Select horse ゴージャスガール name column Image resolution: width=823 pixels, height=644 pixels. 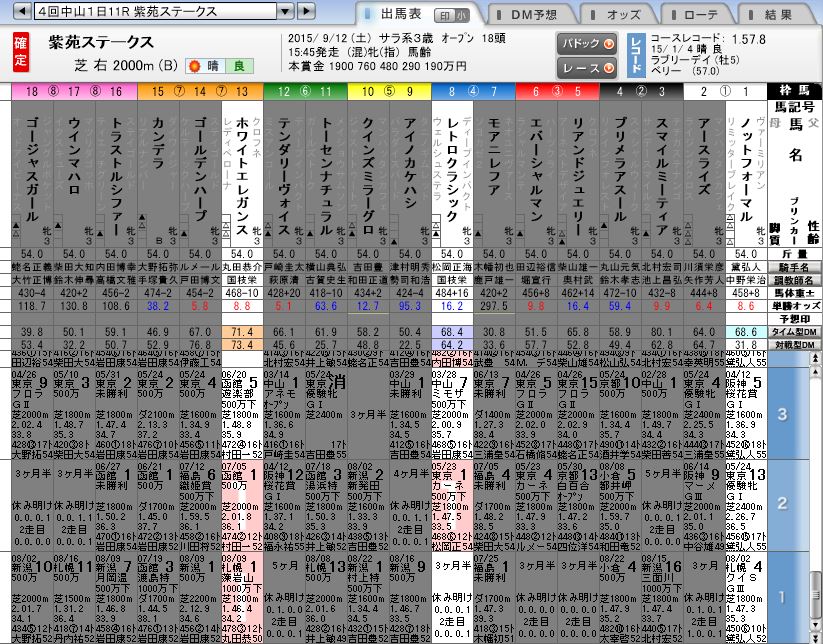(32, 168)
